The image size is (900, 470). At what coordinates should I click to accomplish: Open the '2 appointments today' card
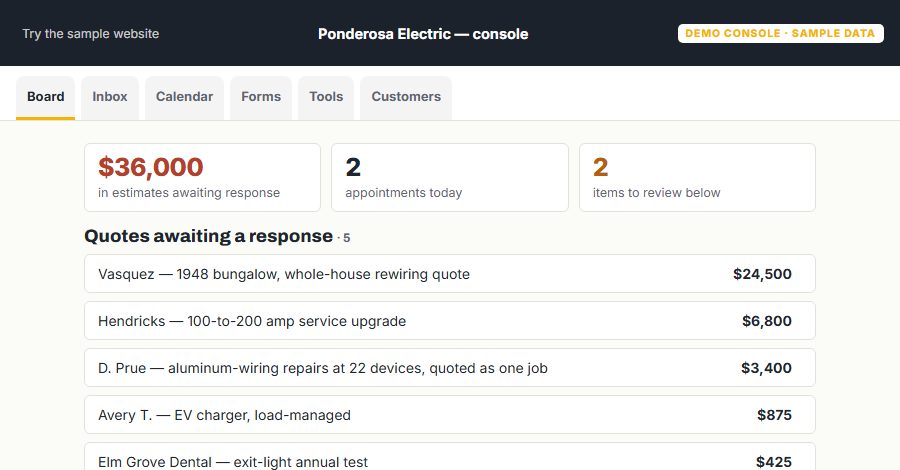pos(450,177)
